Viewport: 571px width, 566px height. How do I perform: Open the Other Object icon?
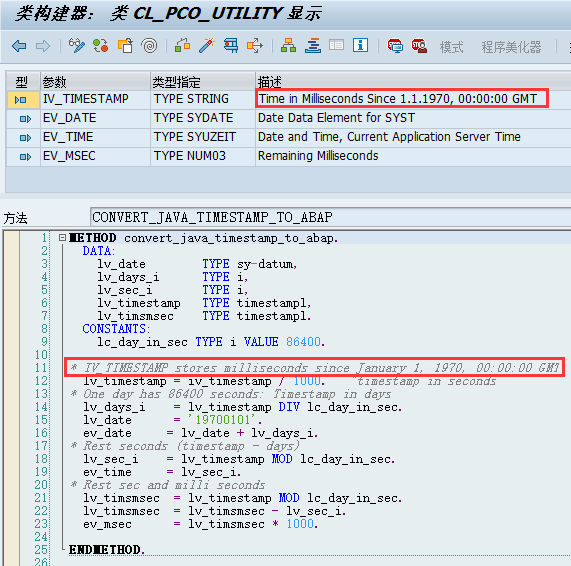point(125,46)
